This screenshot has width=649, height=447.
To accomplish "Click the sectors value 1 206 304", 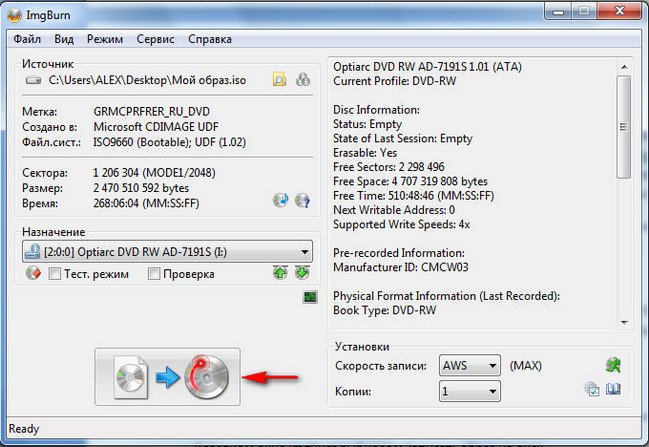I will click(116, 173).
